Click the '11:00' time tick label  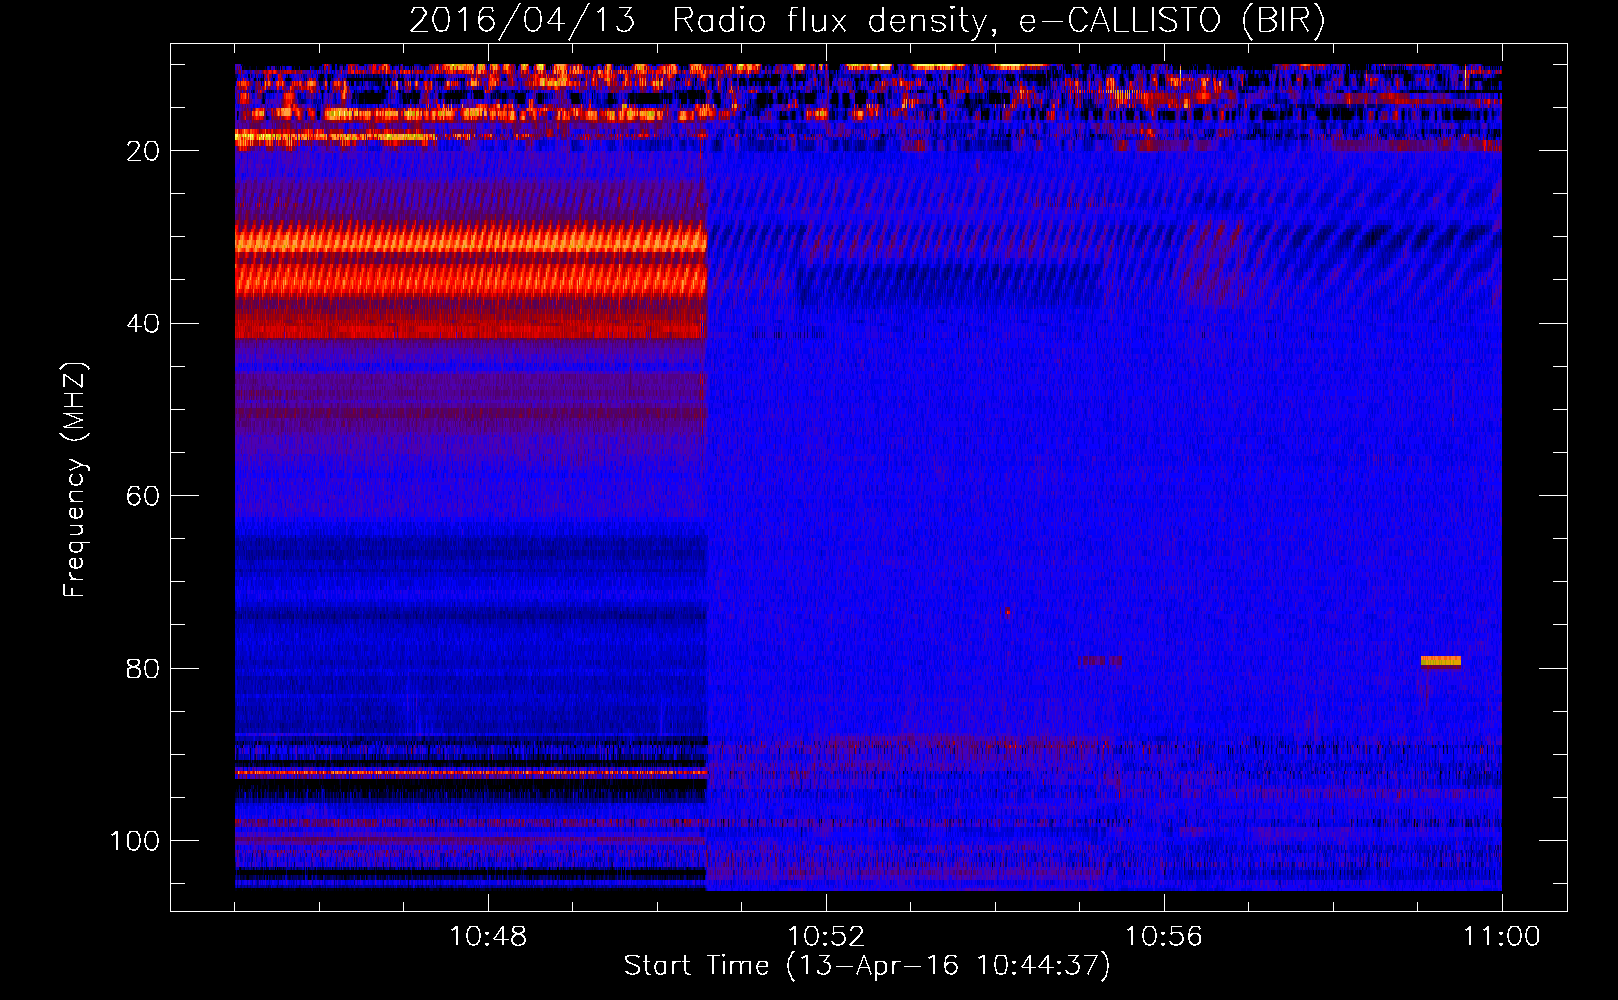[x=1502, y=937]
